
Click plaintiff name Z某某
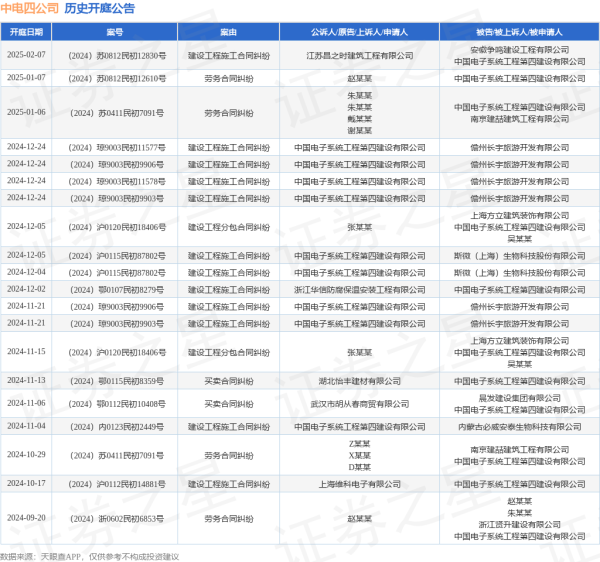[360, 444]
